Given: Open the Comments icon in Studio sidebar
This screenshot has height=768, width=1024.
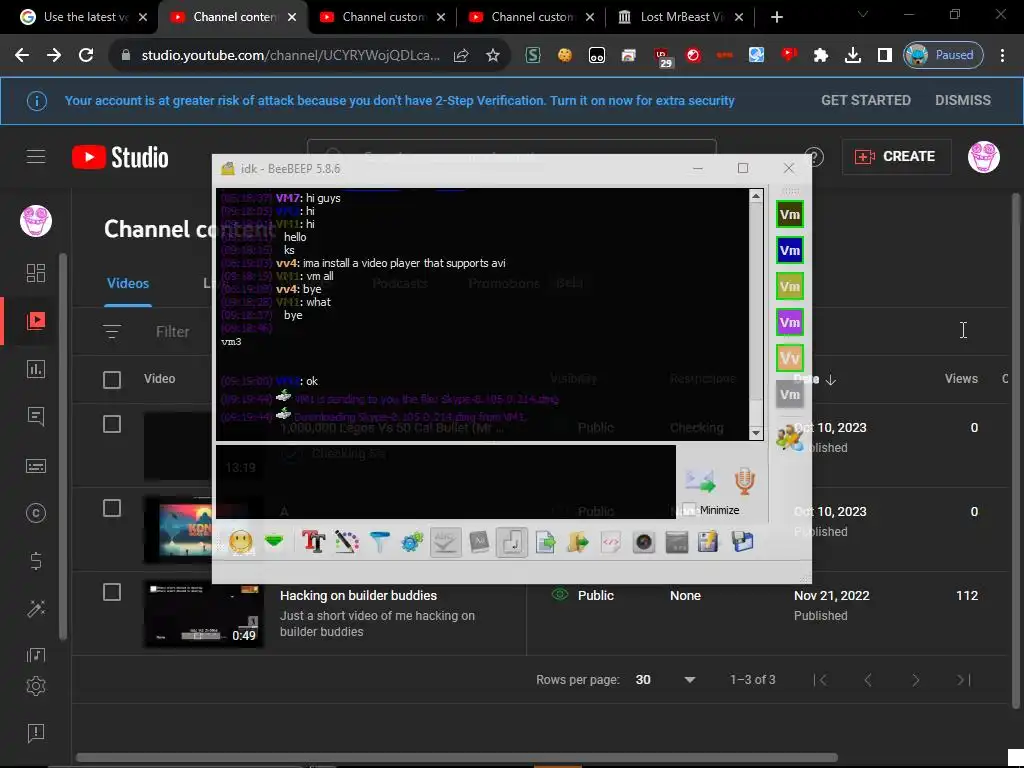Looking at the screenshot, I should point(36,417).
